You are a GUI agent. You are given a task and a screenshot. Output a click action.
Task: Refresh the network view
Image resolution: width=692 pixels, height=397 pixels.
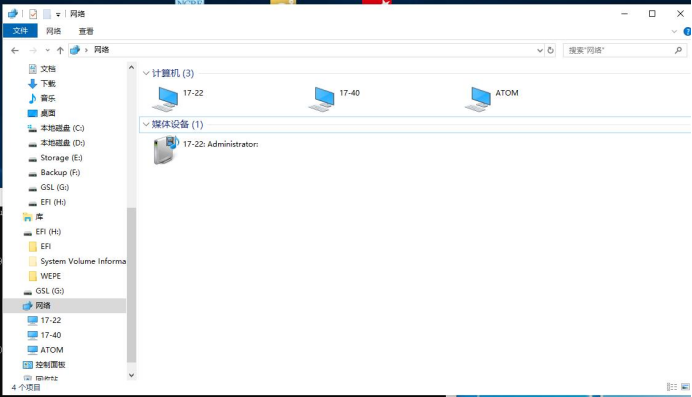(550, 50)
